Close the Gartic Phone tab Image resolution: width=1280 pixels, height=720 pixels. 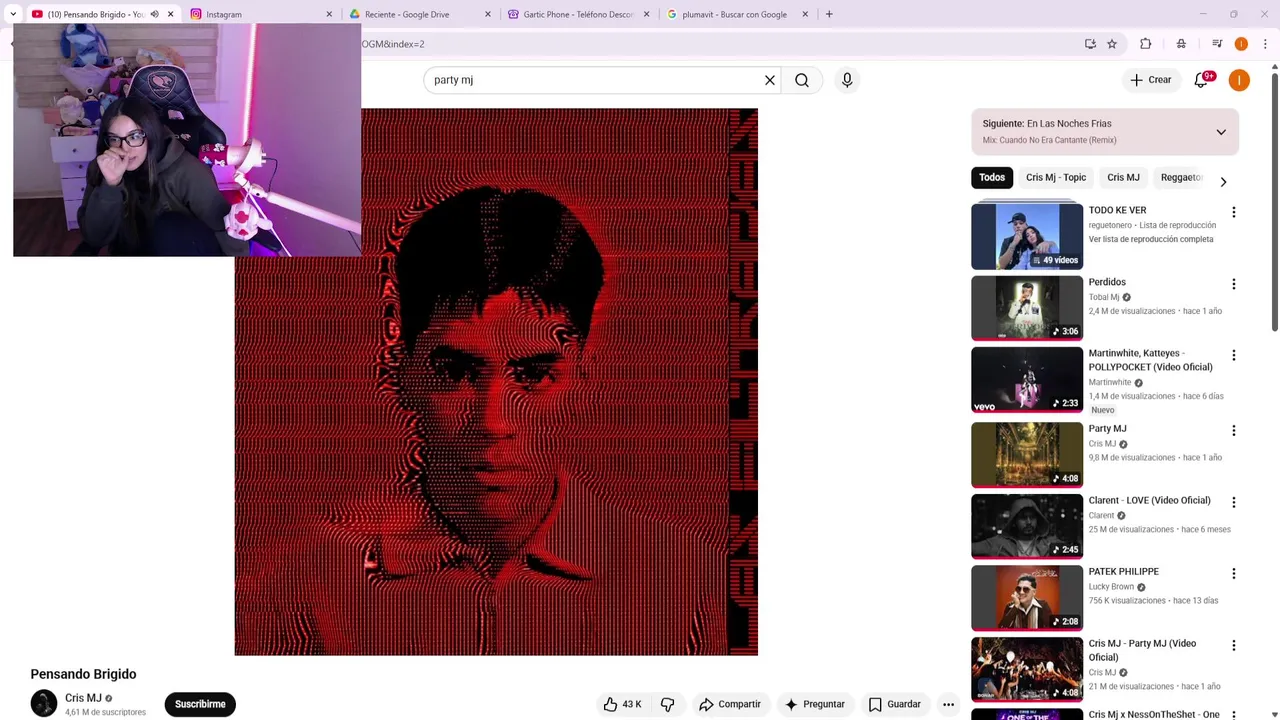pyautogui.click(x=646, y=14)
